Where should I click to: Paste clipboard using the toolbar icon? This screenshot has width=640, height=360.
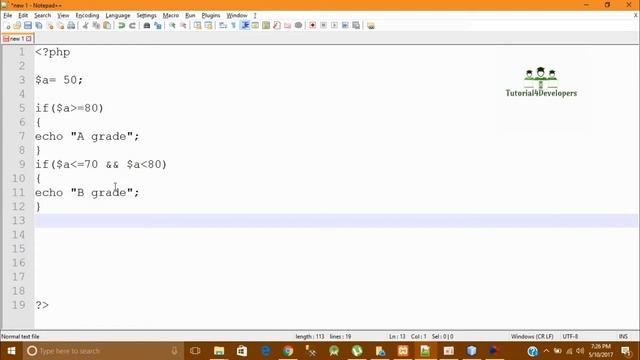[x=107, y=26]
